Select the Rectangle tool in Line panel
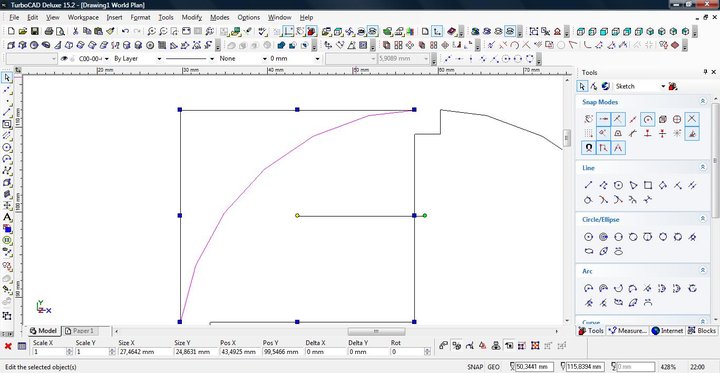720x373 pixels. [647, 185]
